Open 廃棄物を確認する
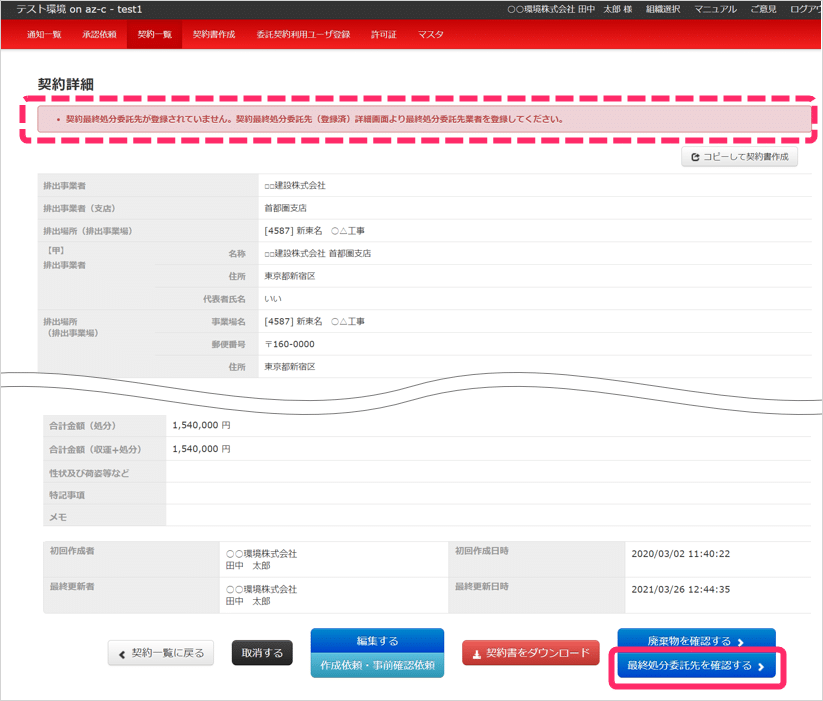 (x=696, y=641)
